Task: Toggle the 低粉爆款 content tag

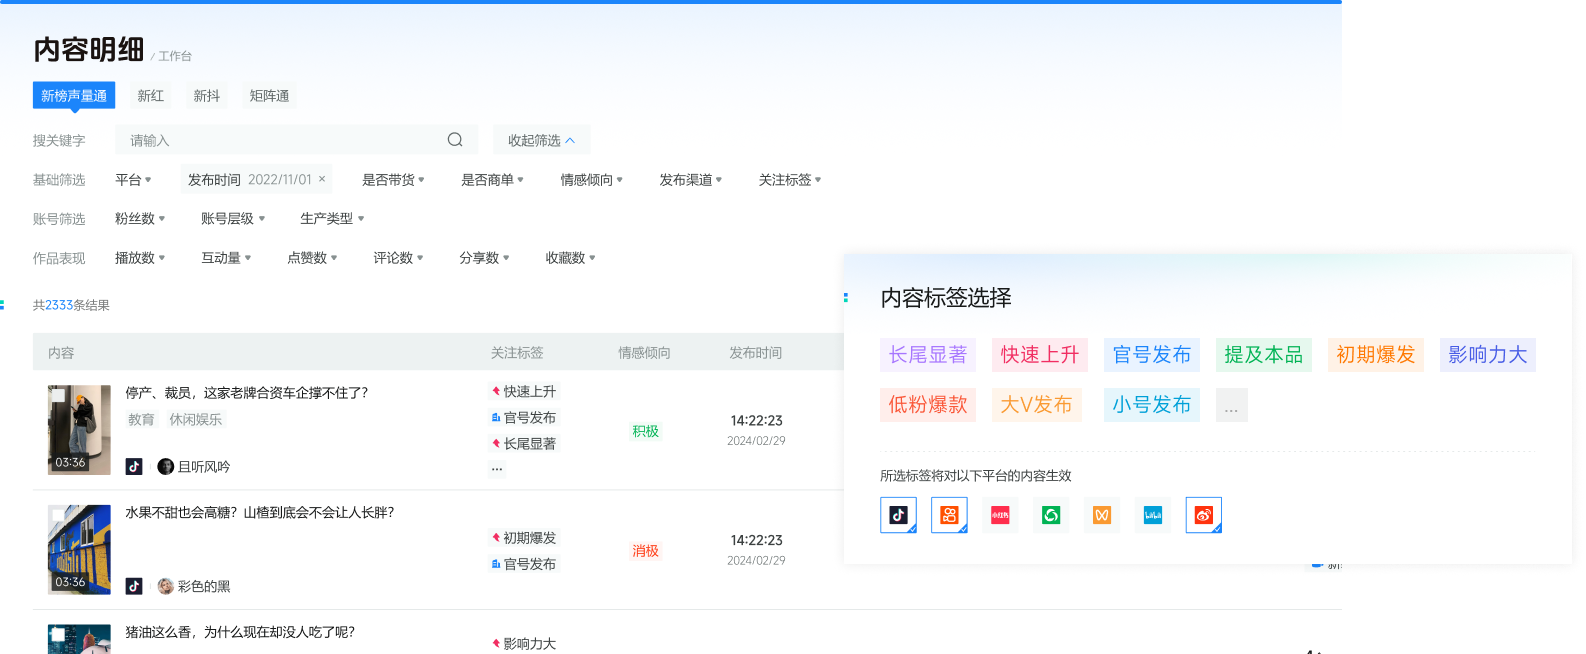Action: 928,405
